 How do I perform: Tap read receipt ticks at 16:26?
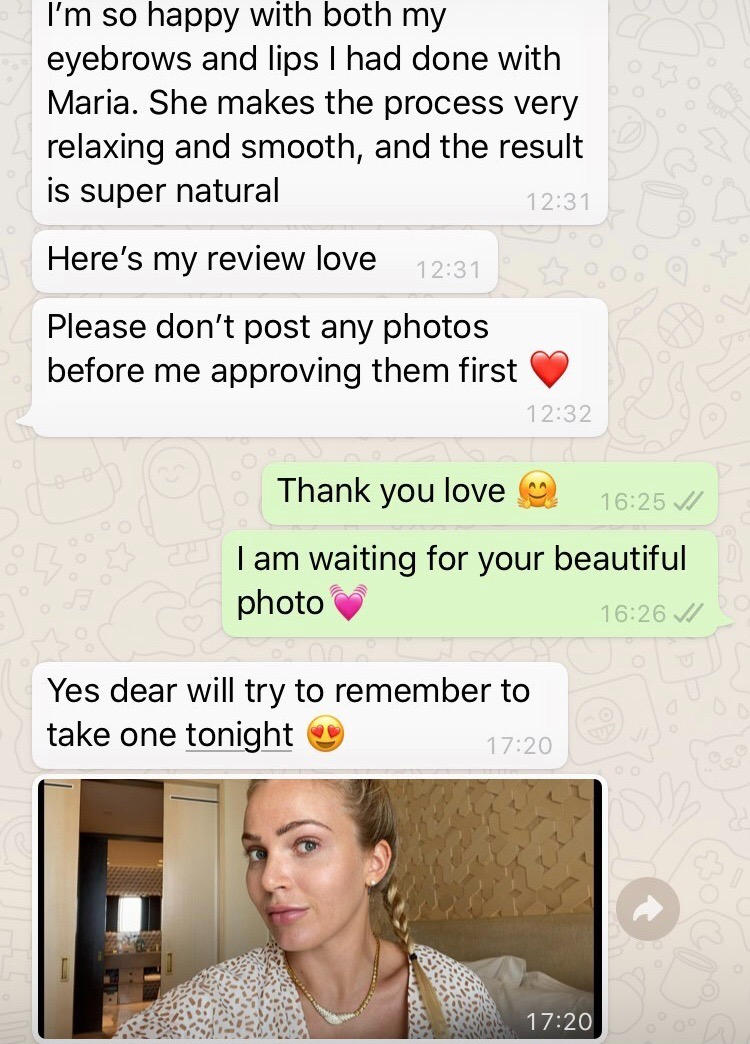(x=688, y=613)
